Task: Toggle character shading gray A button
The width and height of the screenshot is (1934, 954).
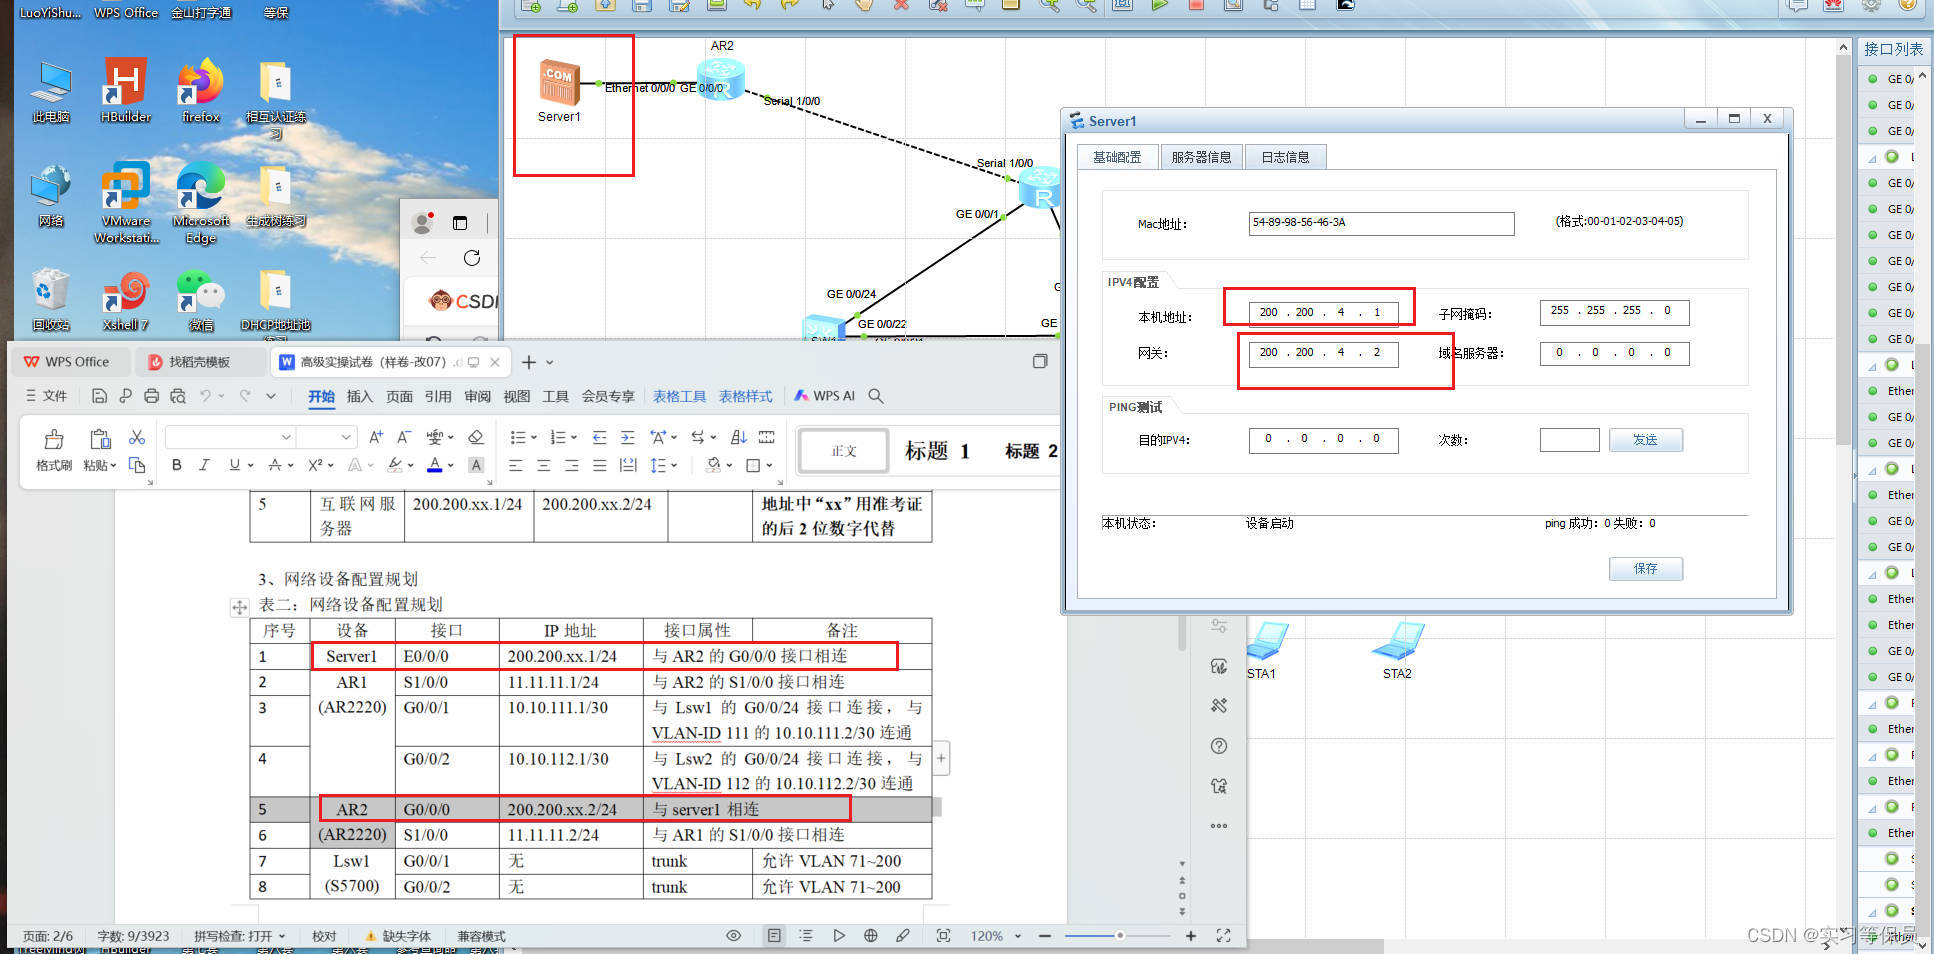Action: (476, 465)
